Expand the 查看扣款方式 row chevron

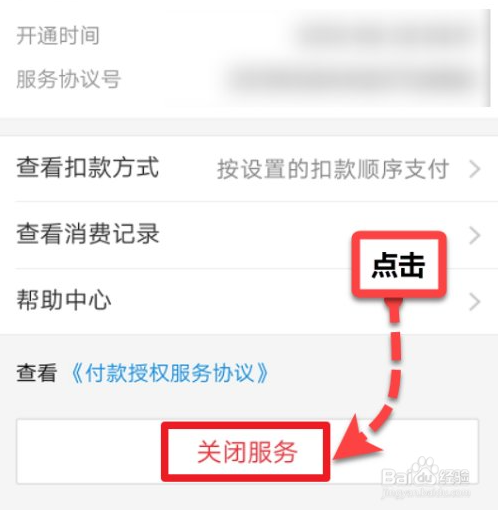[475, 169]
